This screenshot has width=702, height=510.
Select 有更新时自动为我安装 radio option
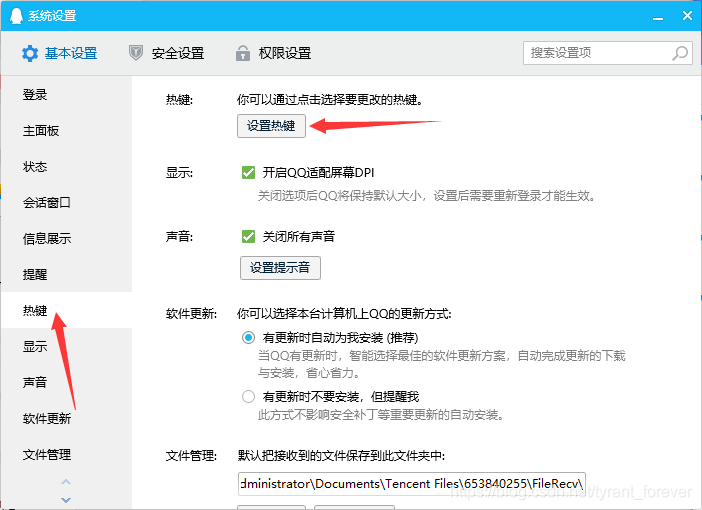pyautogui.click(x=248, y=337)
